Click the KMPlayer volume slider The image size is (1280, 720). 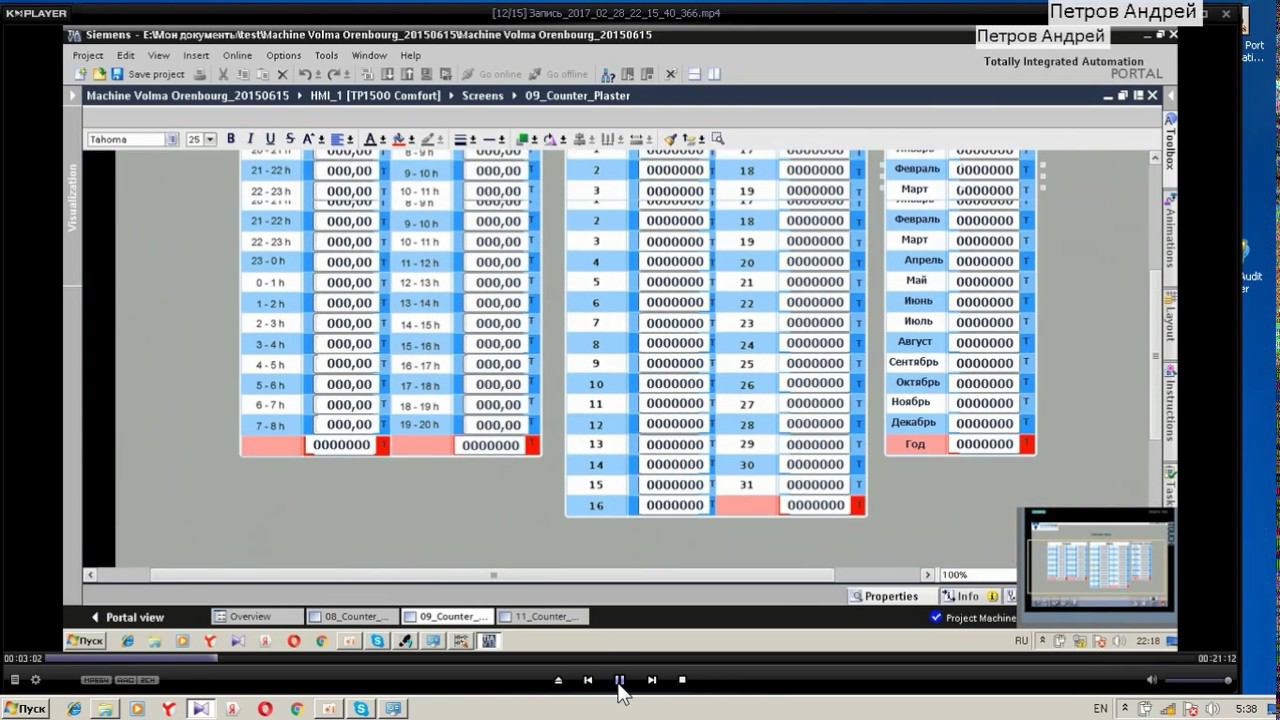[x=1197, y=680]
